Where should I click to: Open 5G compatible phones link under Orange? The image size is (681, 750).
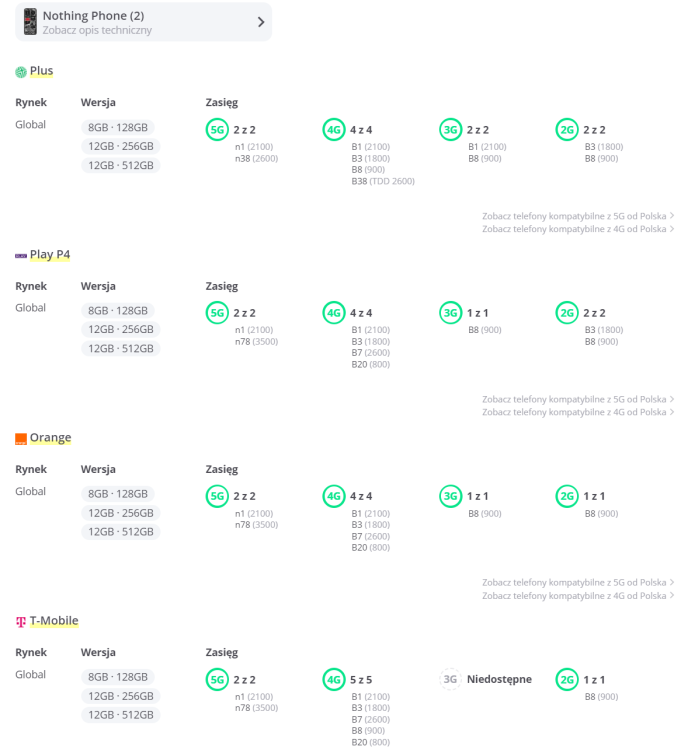click(577, 582)
